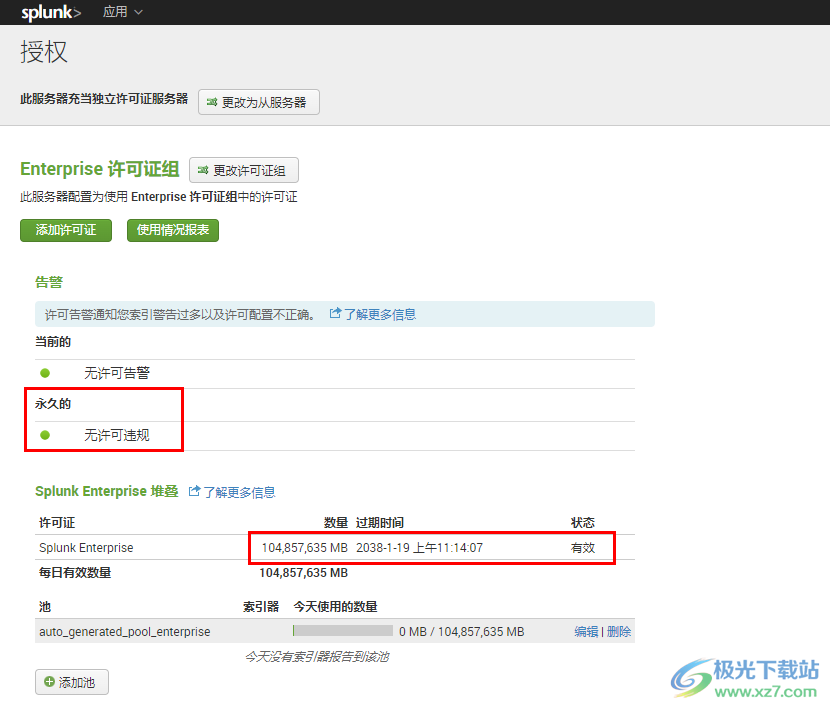Open the 应用 dropdown menu
The image size is (830, 708).
(x=122, y=12)
